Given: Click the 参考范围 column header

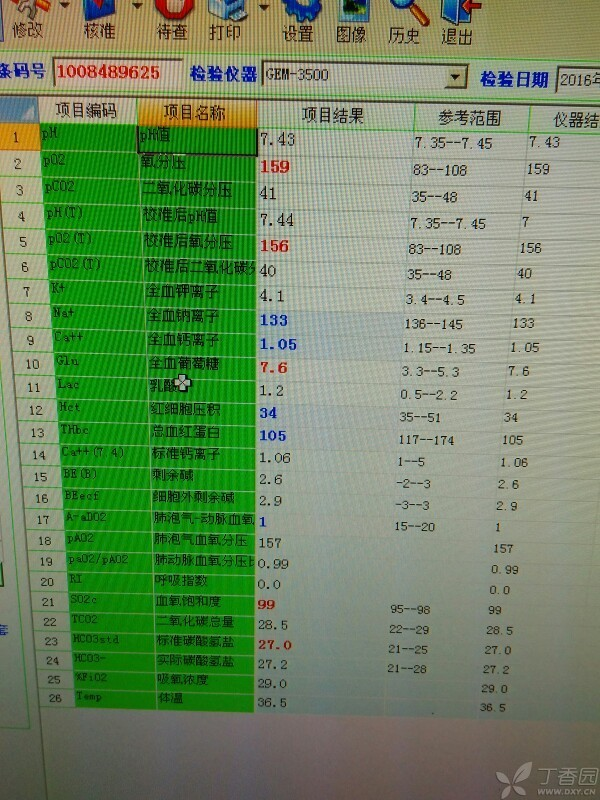Looking at the screenshot, I should (x=470, y=118).
